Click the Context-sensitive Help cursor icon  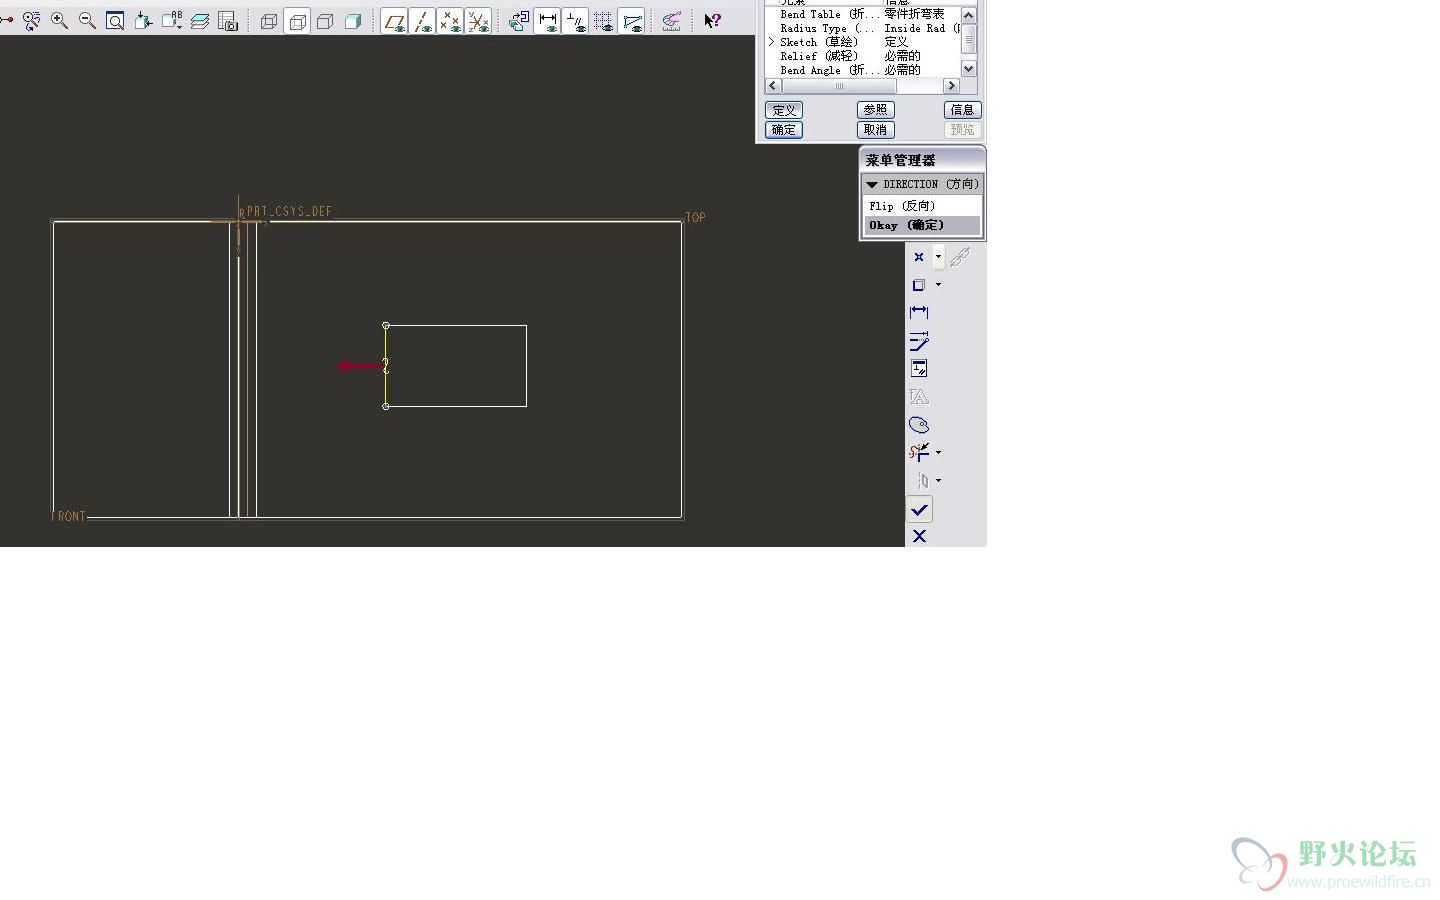(712, 21)
